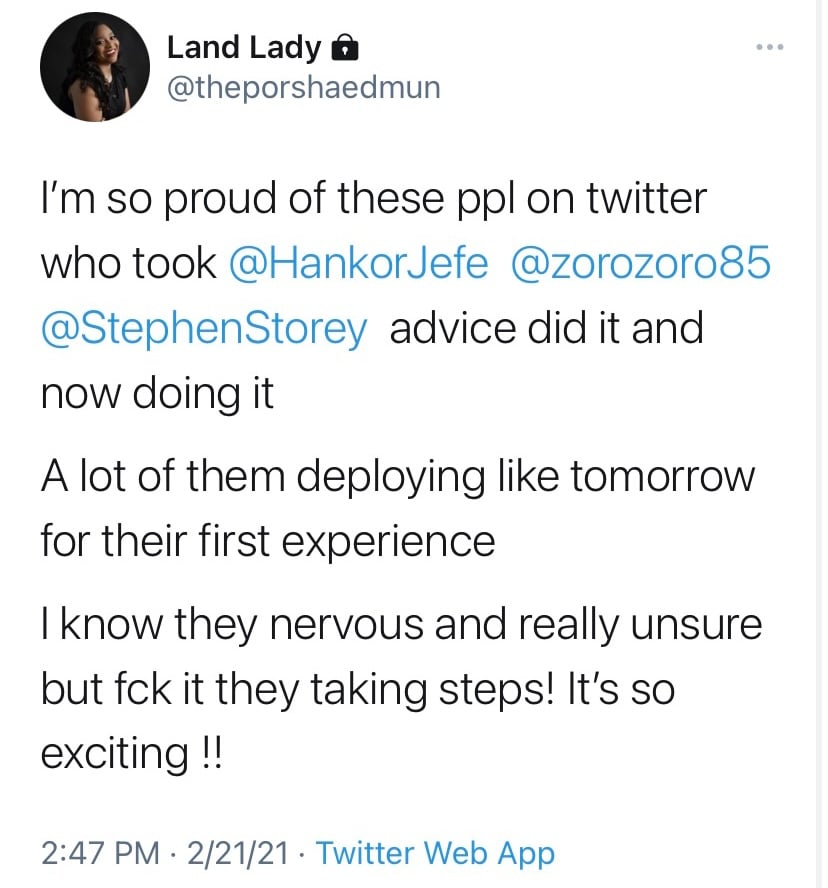Image resolution: width=828 pixels, height=888 pixels.
Task: Click the Land Lady display name
Action: point(244,48)
